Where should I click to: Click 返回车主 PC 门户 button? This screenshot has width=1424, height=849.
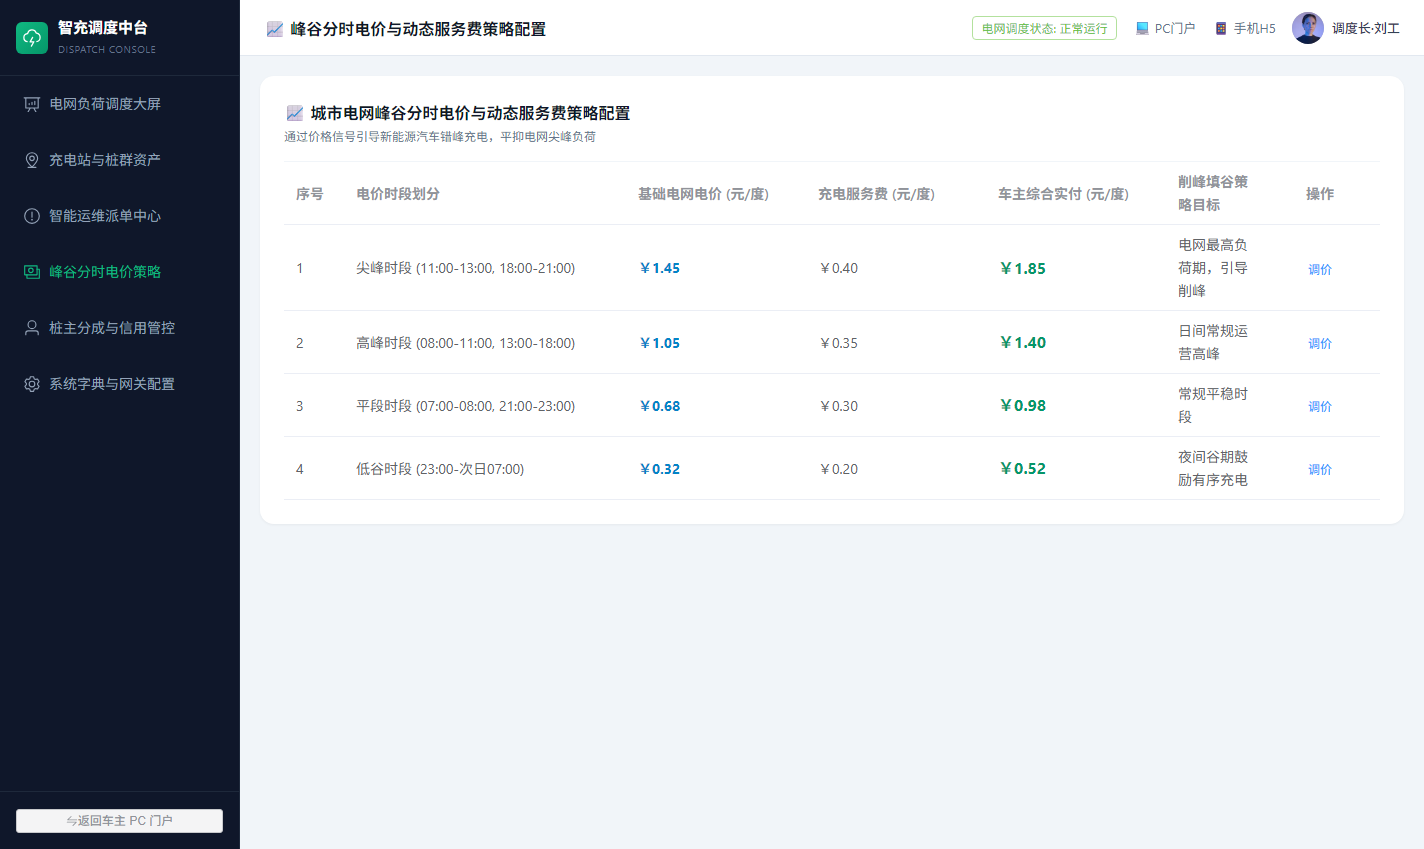(119, 821)
